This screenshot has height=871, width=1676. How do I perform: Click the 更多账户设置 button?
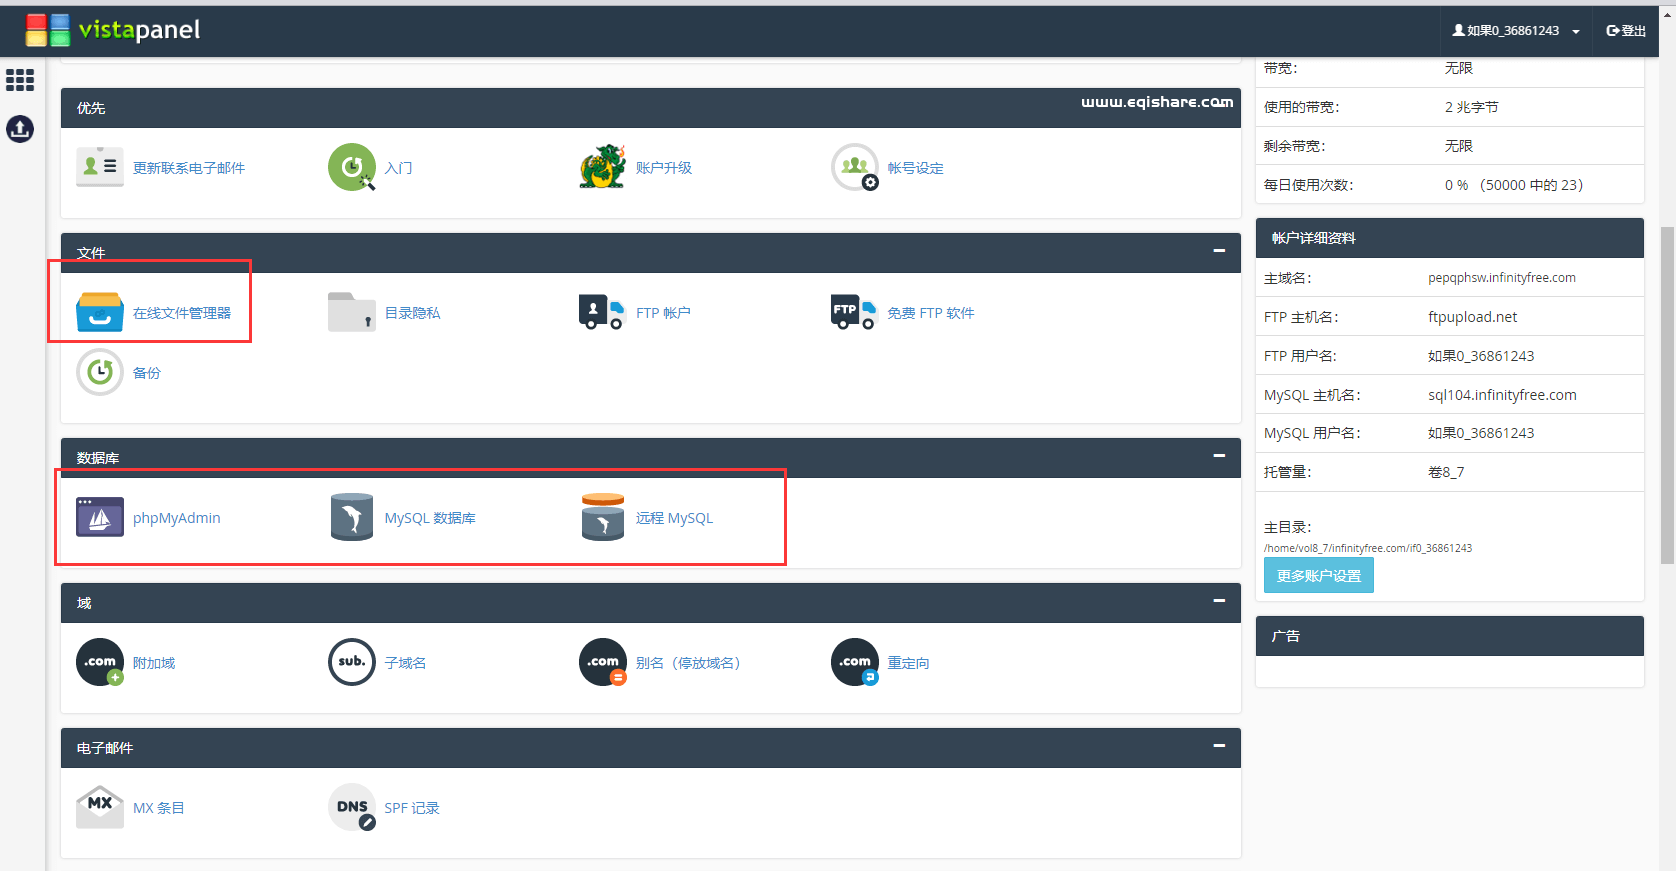click(1318, 576)
